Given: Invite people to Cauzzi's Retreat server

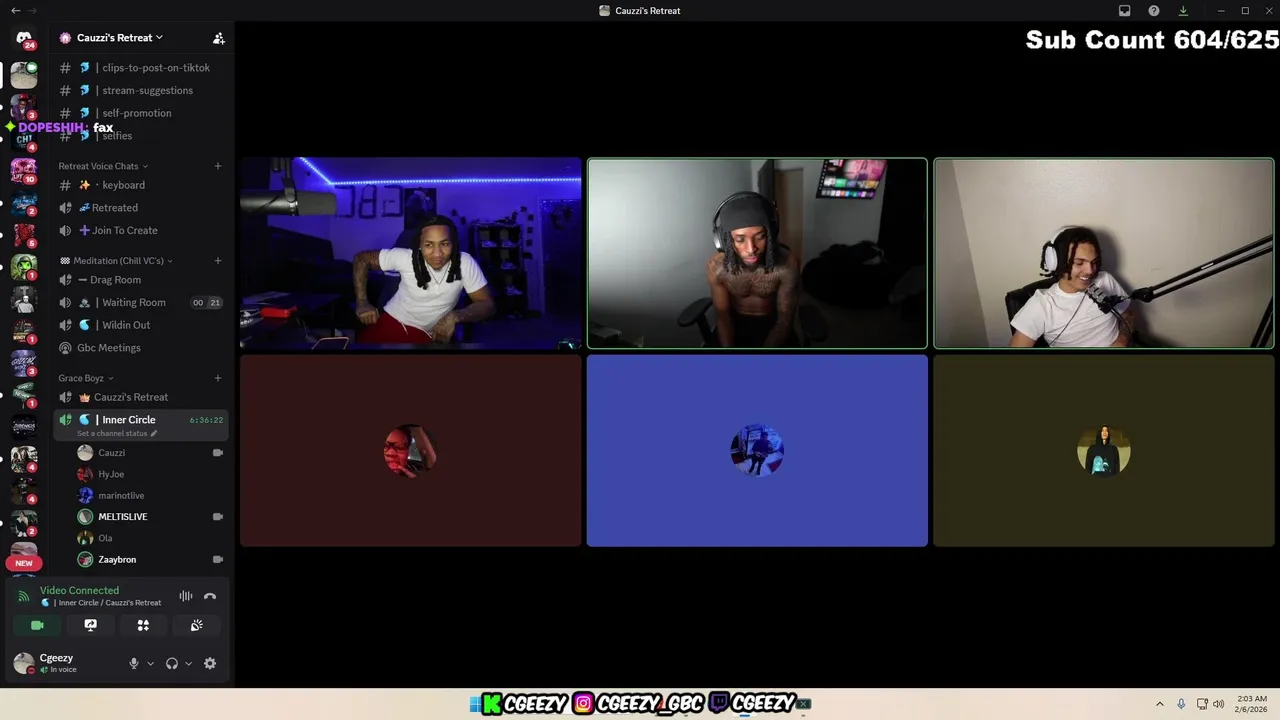Looking at the screenshot, I should click(218, 38).
